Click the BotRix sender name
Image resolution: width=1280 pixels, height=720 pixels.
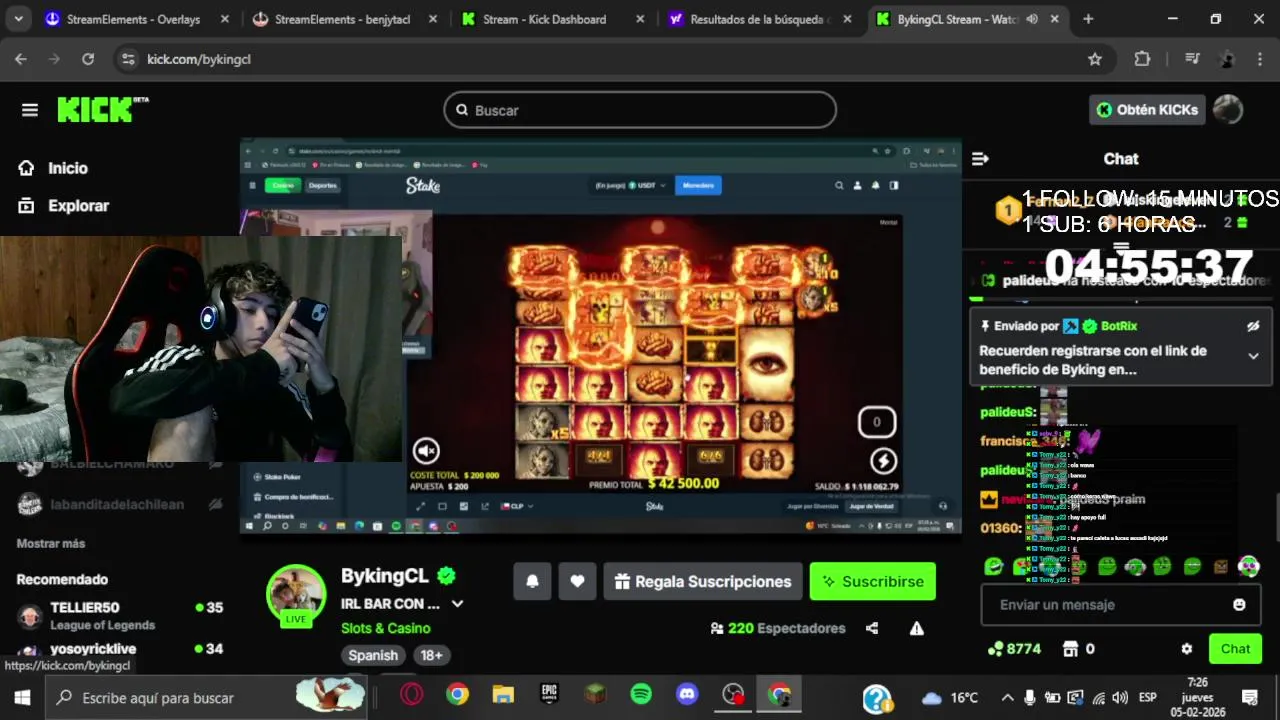1119,326
